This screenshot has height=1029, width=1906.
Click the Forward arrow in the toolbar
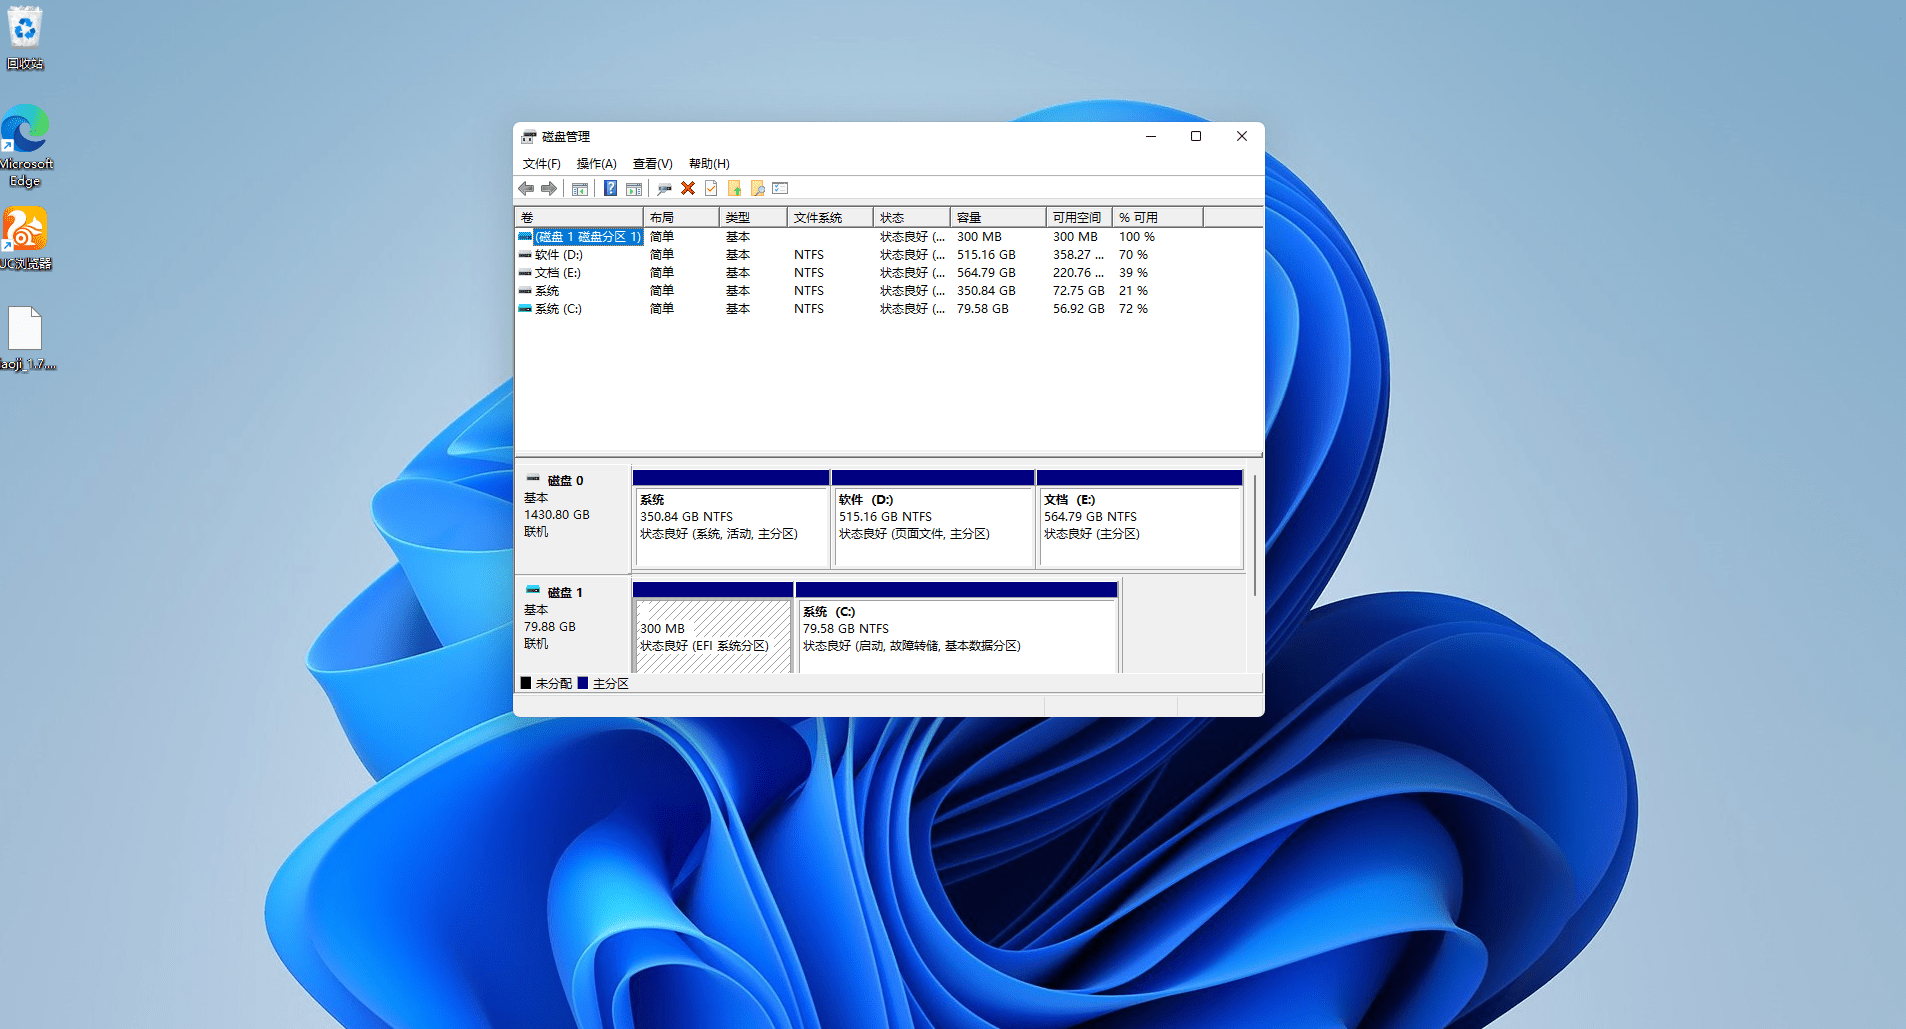pyautogui.click(x=549, y=188)
